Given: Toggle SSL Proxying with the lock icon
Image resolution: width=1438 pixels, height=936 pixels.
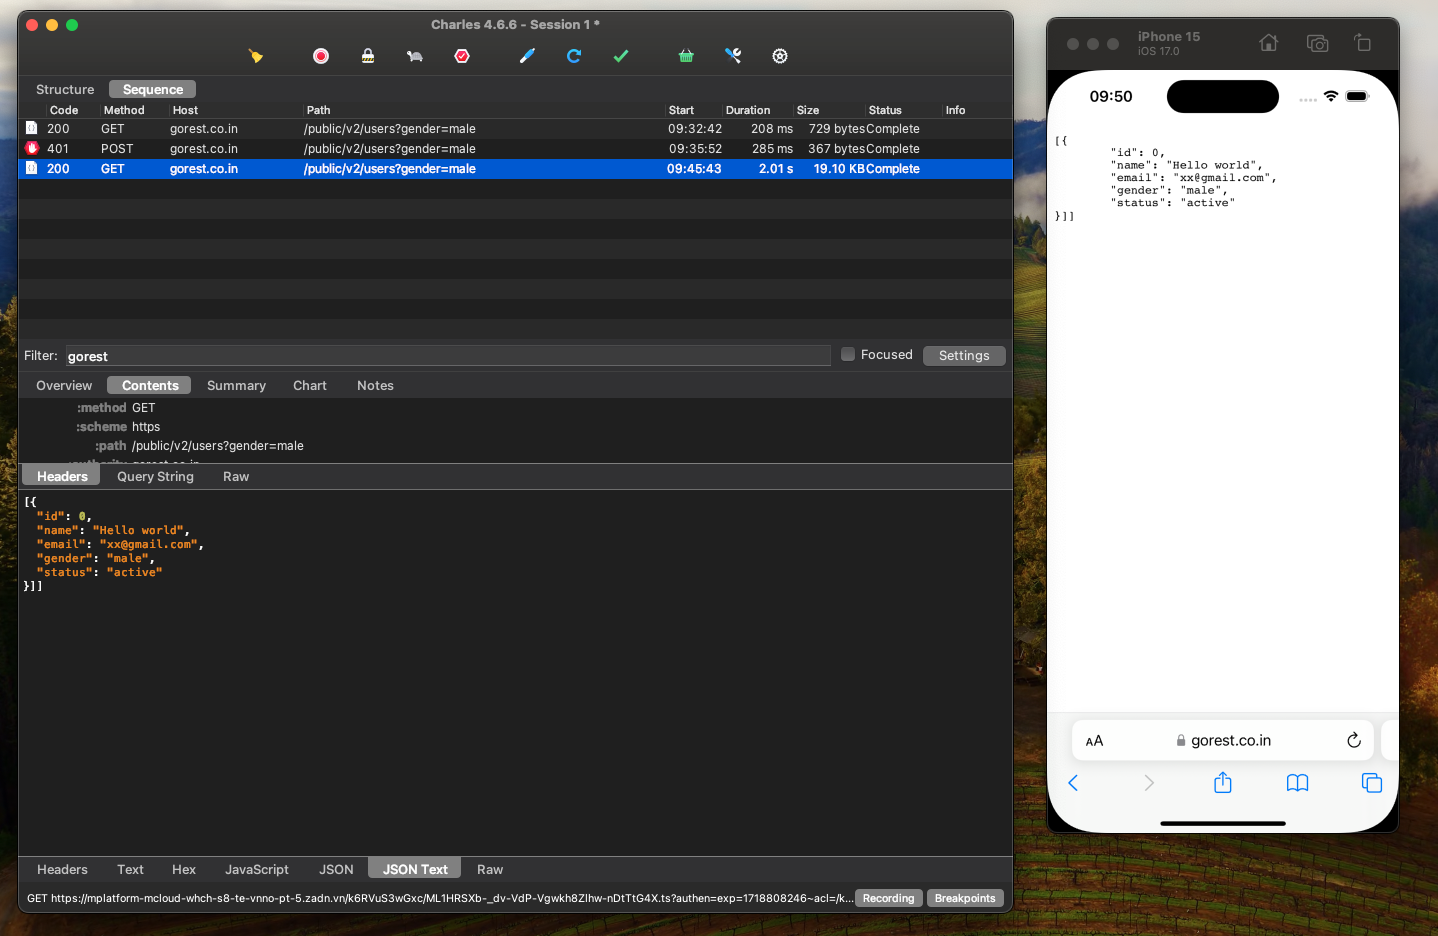Looking at the screenshot, I should tap(367, 56).
